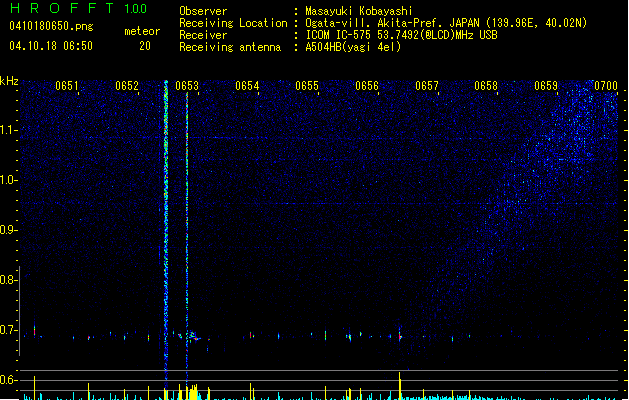
Task: Click the tall yellow power spike below 0656-0657
Action: pos(400,386)
